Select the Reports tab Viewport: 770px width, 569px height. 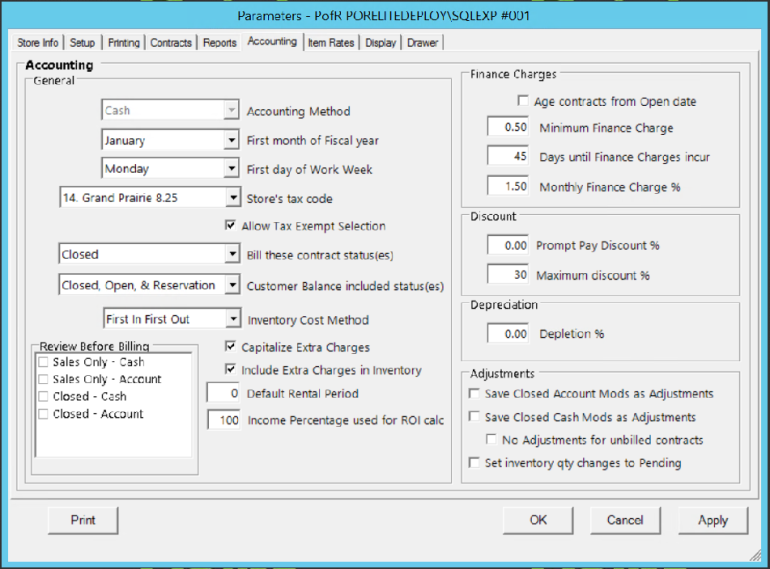(x=220, y=43)
